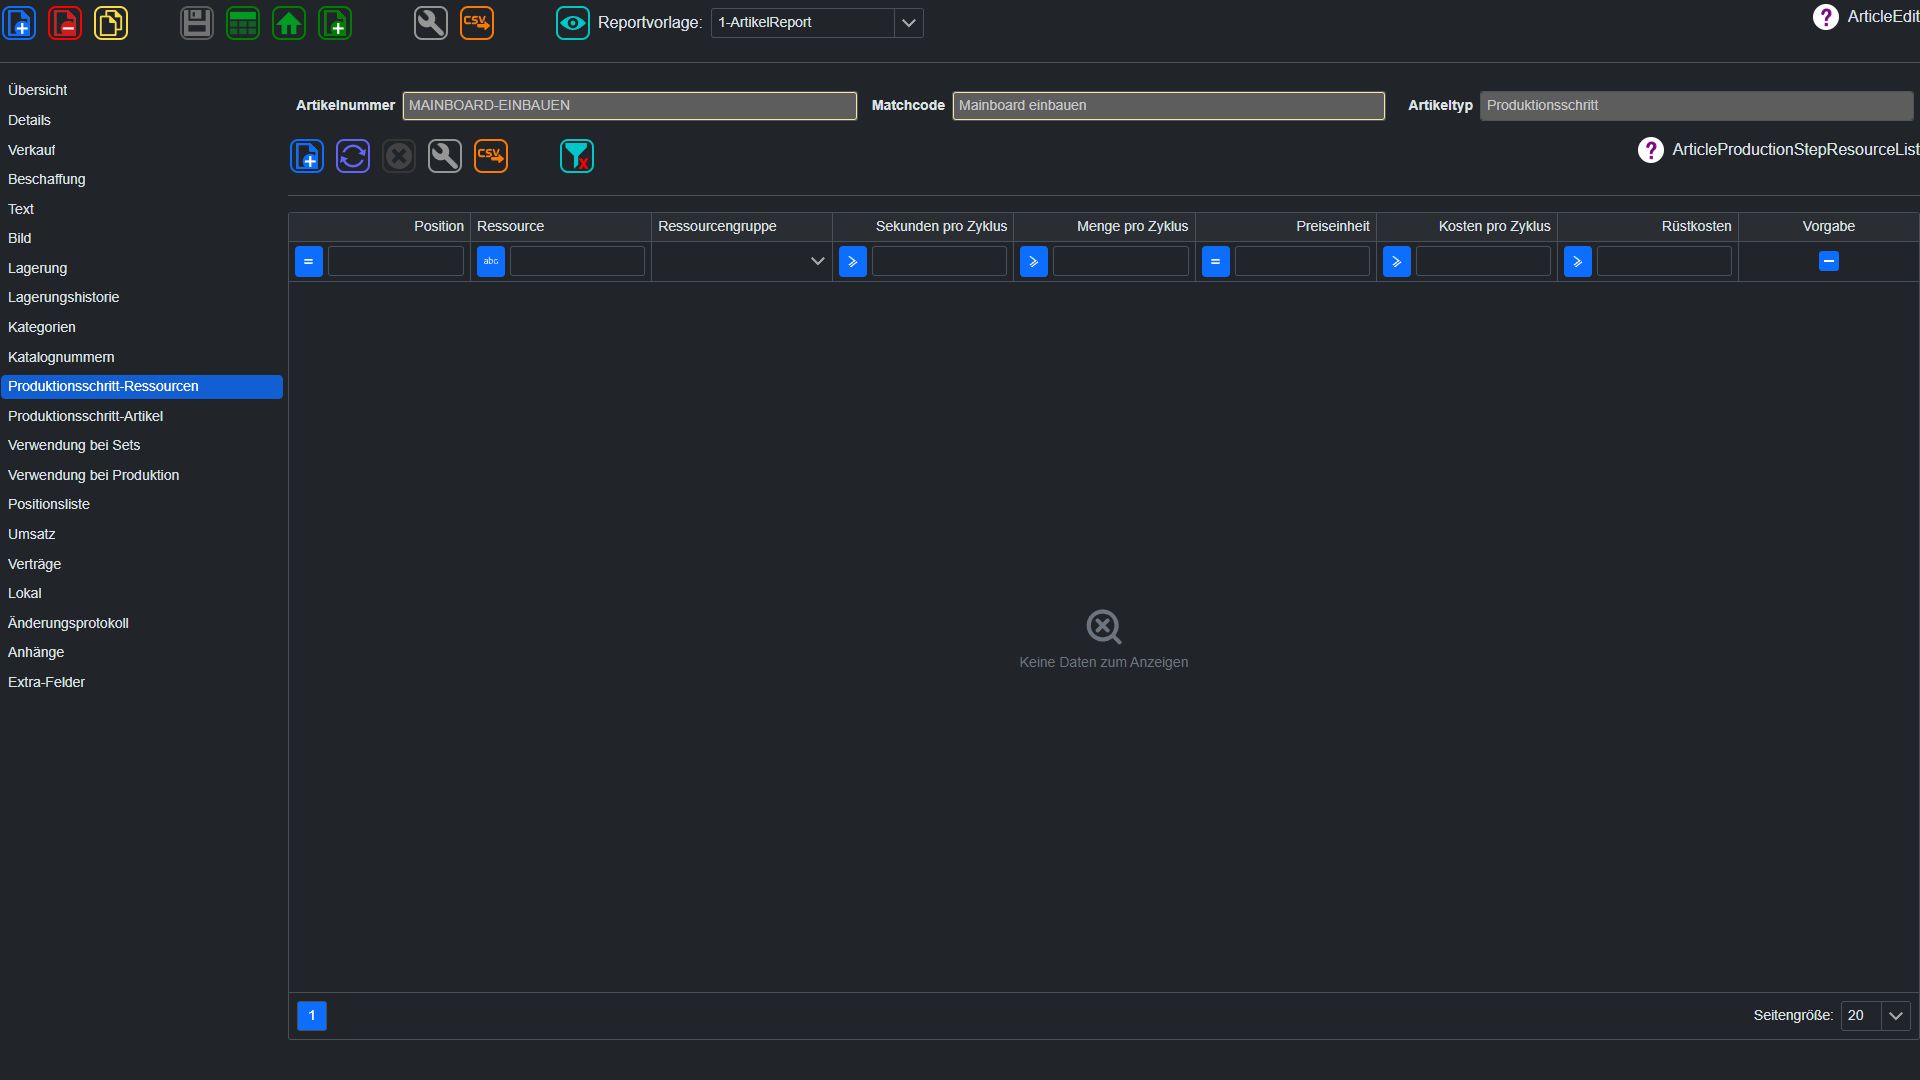Image resolution: width=1920 pixels, height=1080 pixels.
Task: Change Sekunden pro Zyklus filter operator
Action: [x=853, y=262]
